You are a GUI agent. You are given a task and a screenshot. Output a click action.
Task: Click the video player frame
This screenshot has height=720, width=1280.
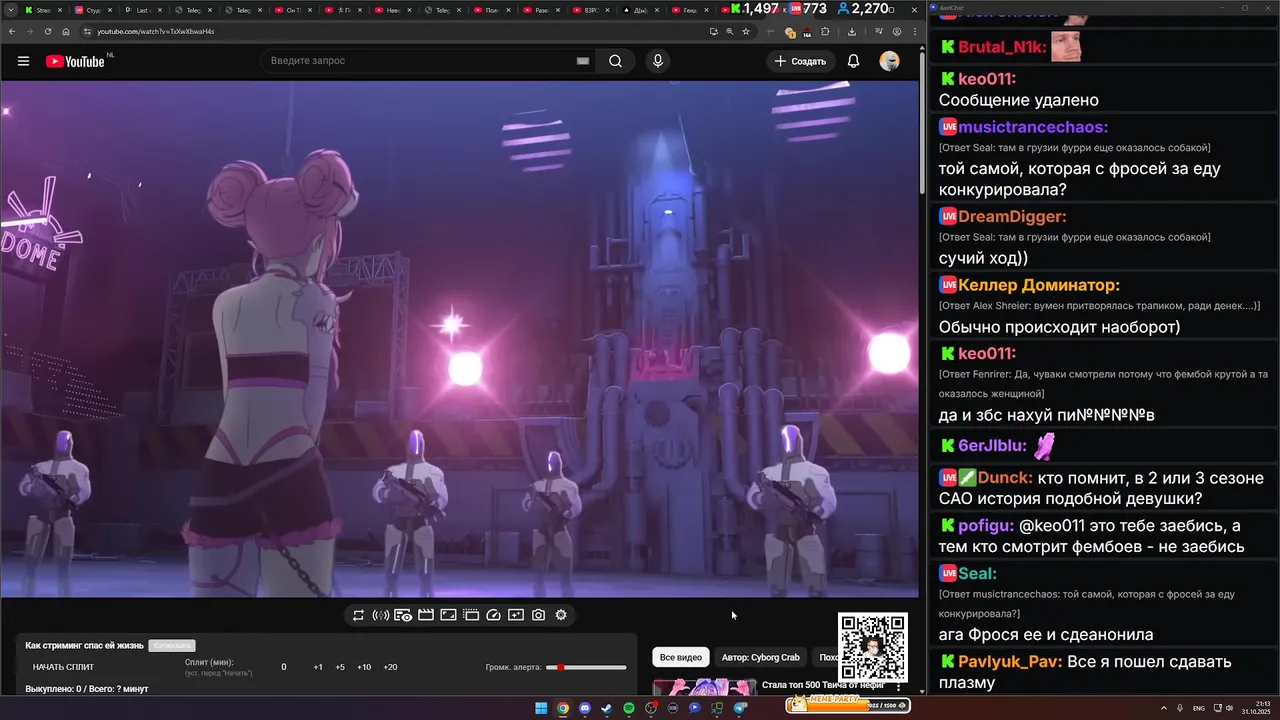coord(459,339)
